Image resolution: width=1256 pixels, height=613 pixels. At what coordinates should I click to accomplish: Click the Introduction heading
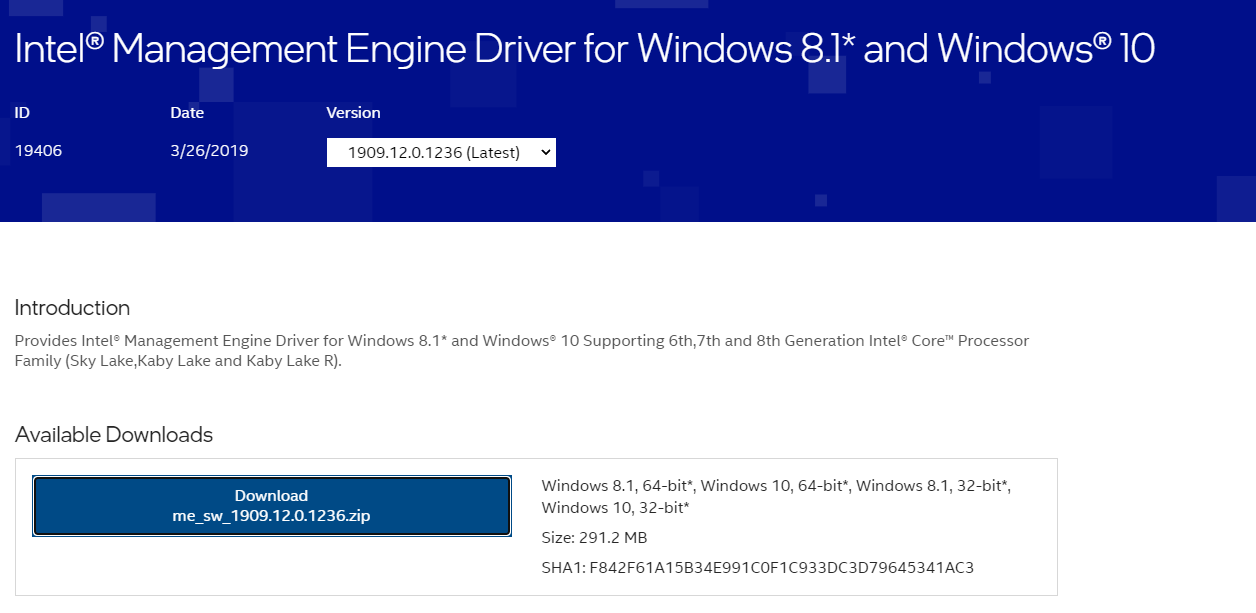click(x=72, y=308)
